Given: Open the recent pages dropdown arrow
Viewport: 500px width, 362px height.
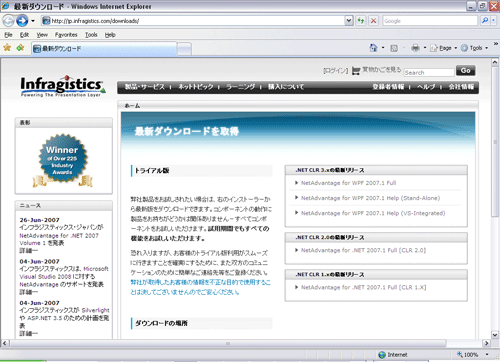Looking at the screenshot, I should tap(33, 21).
